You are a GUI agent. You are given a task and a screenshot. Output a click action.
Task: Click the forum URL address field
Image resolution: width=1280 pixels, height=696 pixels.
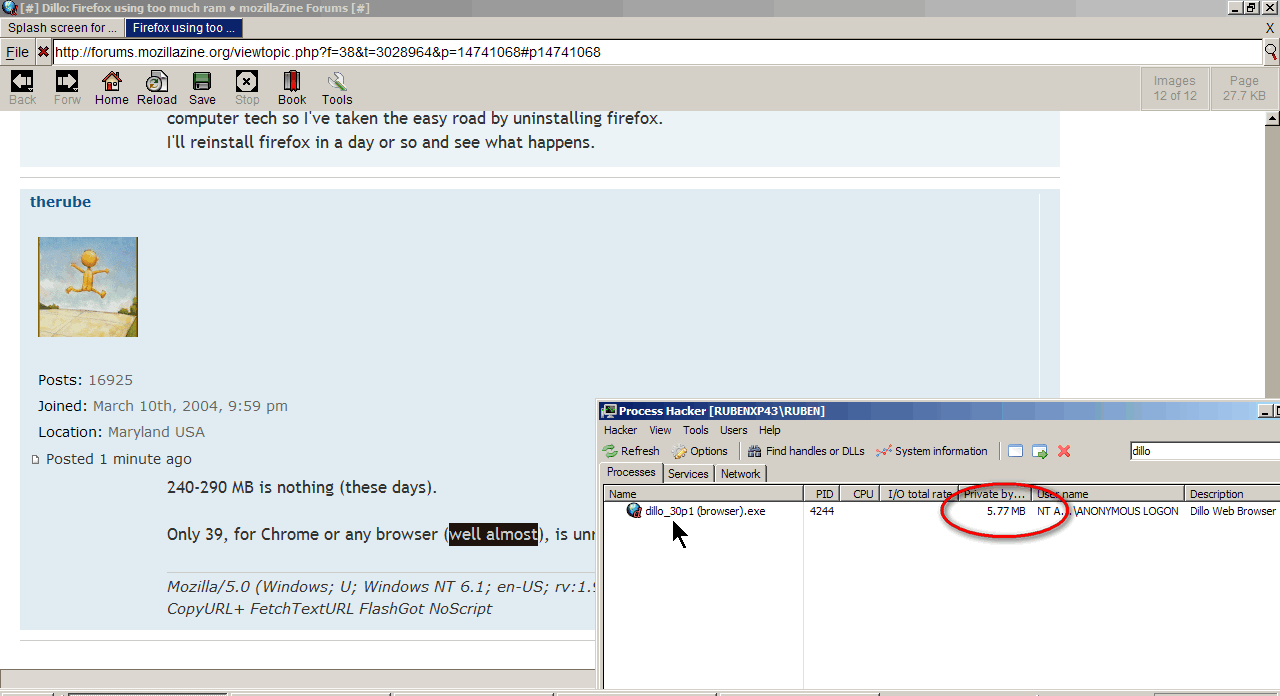click(x=658, y=52)
